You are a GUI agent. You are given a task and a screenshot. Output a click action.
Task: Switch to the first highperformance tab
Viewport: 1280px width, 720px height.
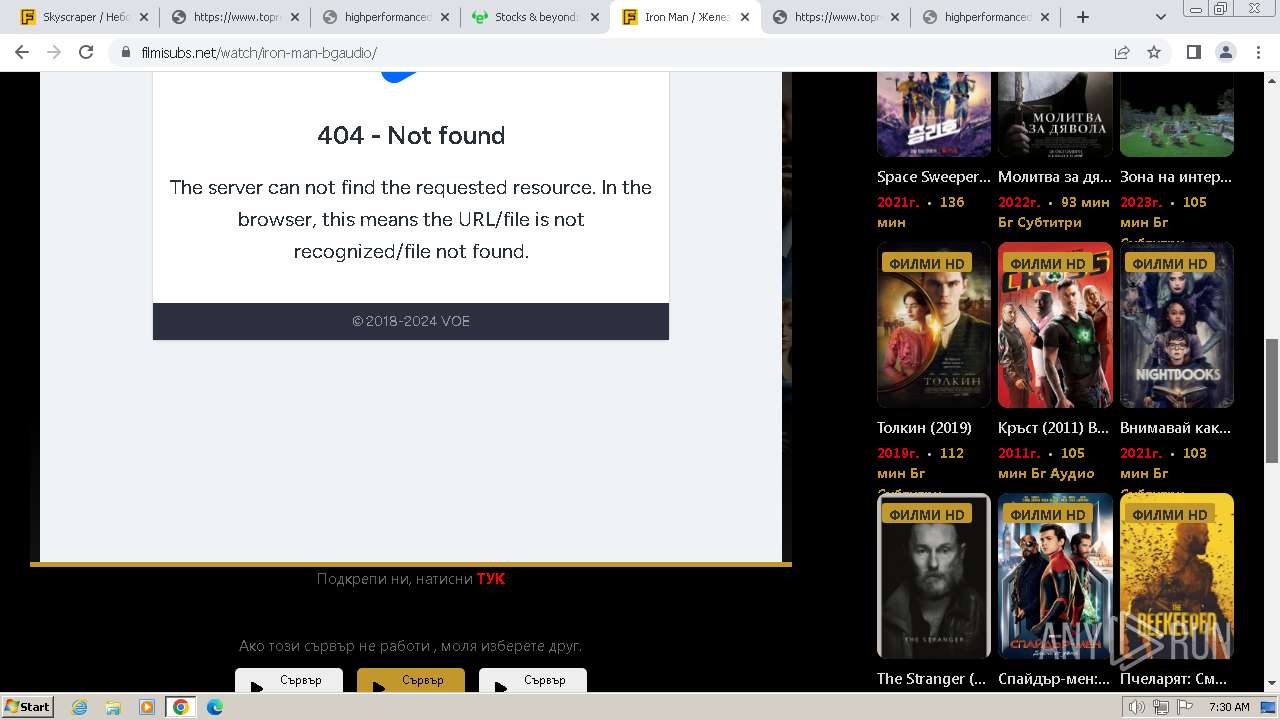385,17
